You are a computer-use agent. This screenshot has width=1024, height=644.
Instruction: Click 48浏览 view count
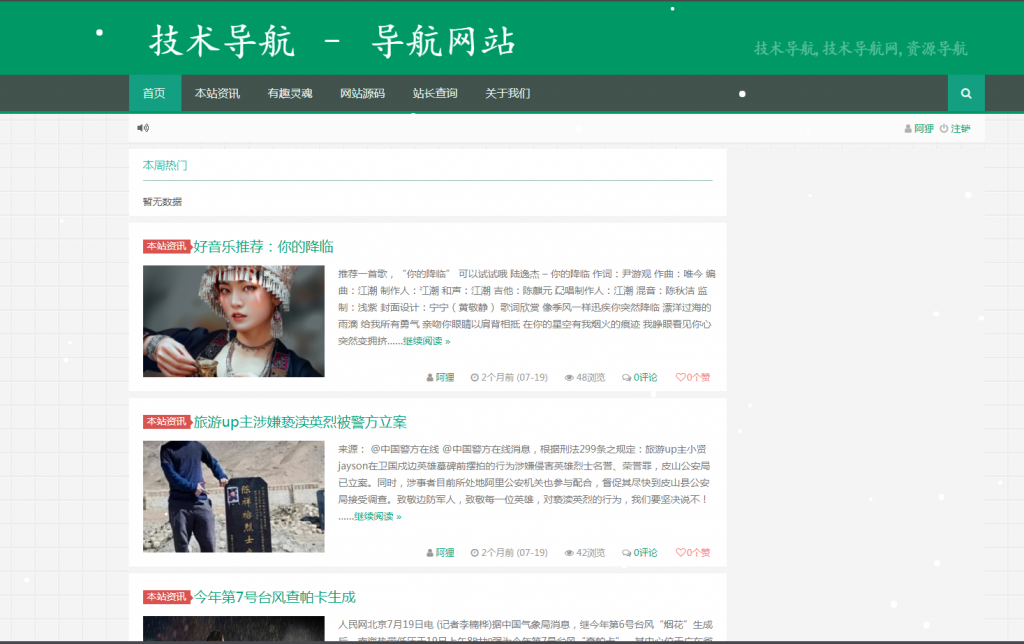tap(590, 378)
